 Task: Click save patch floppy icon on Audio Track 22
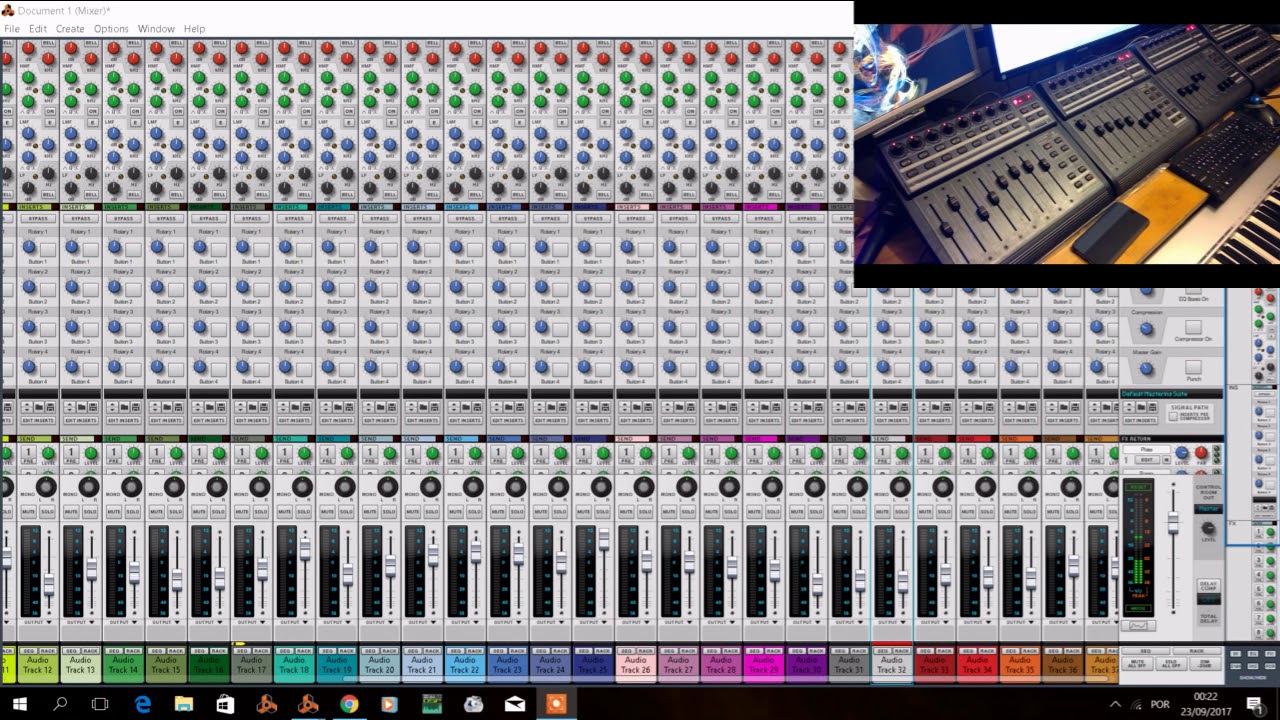click(x=477, y=407)
